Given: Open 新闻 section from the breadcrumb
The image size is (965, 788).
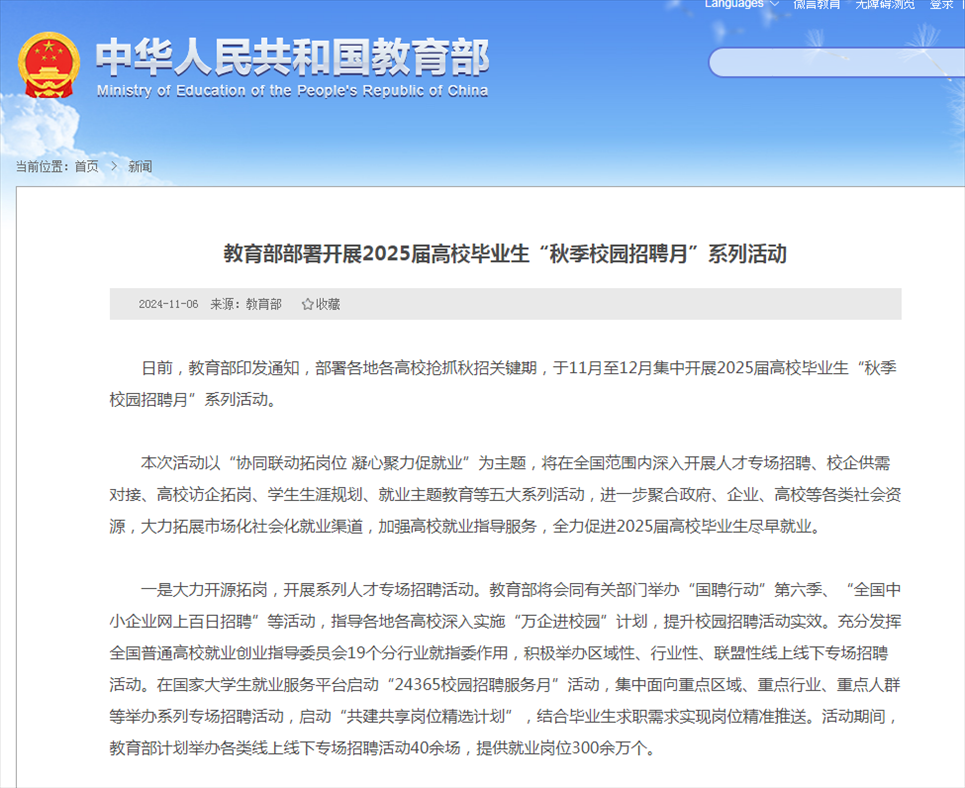Looking at the screenshot, I should click(x=140, y=167).
